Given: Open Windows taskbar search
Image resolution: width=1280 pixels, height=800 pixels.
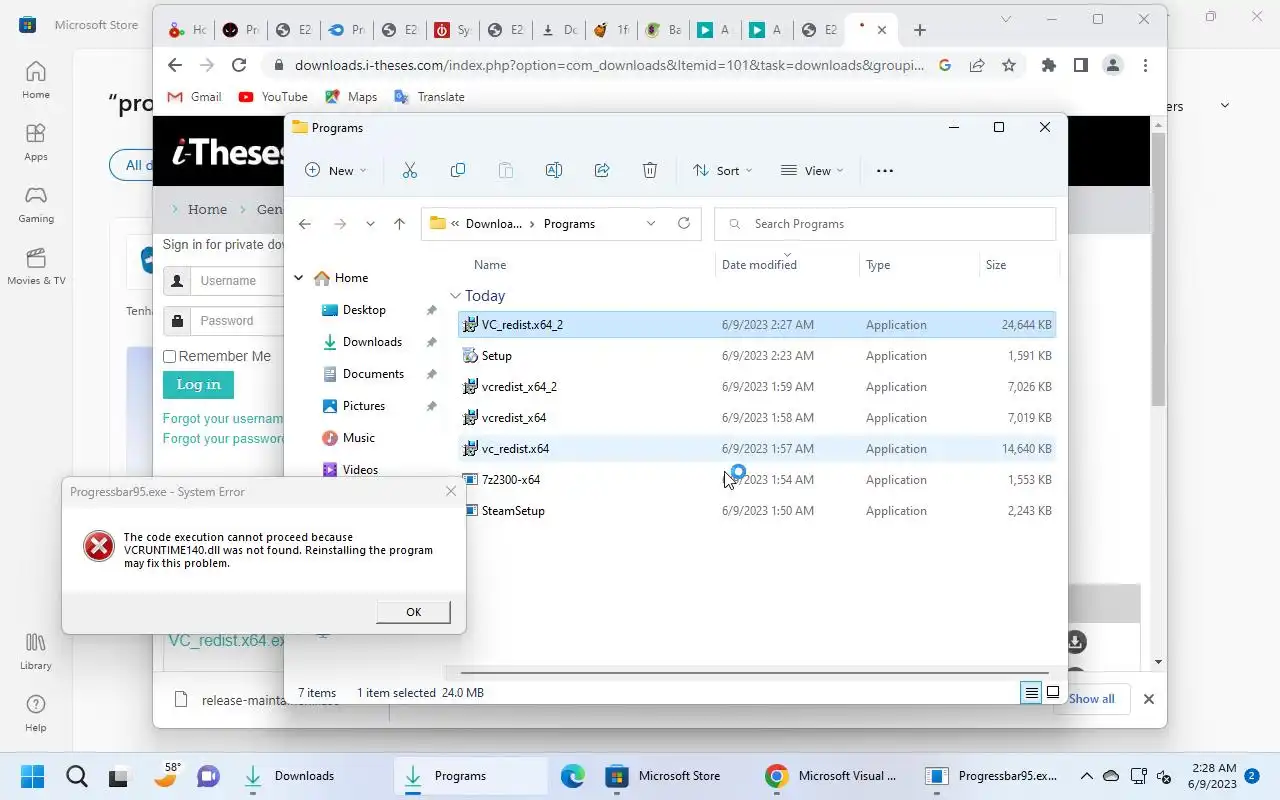Looking at the screenshot, I should [77, 776].
